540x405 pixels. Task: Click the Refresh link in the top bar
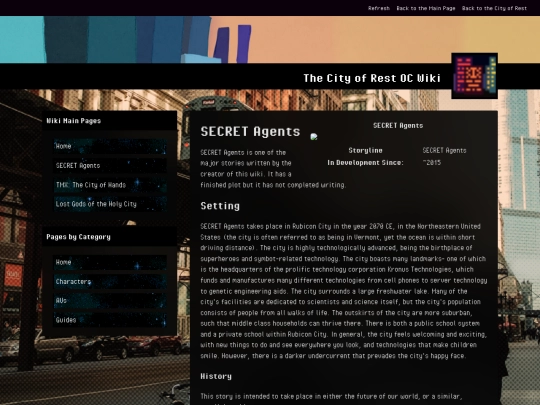(378, 8)
